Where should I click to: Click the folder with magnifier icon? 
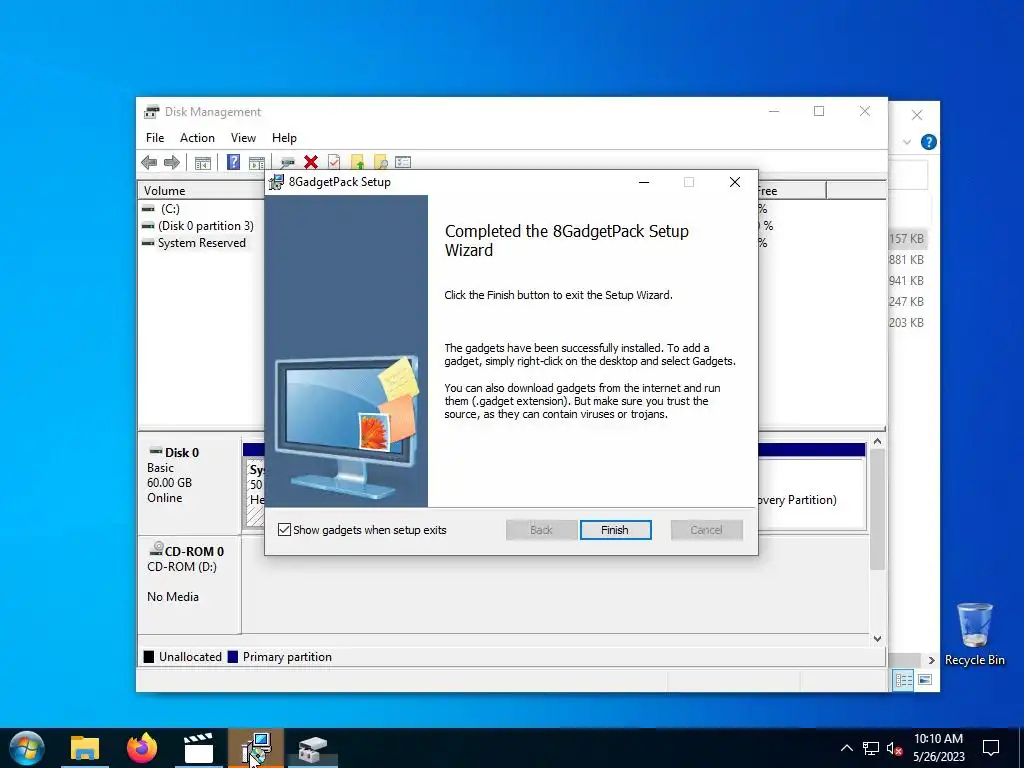click(380, 163)
